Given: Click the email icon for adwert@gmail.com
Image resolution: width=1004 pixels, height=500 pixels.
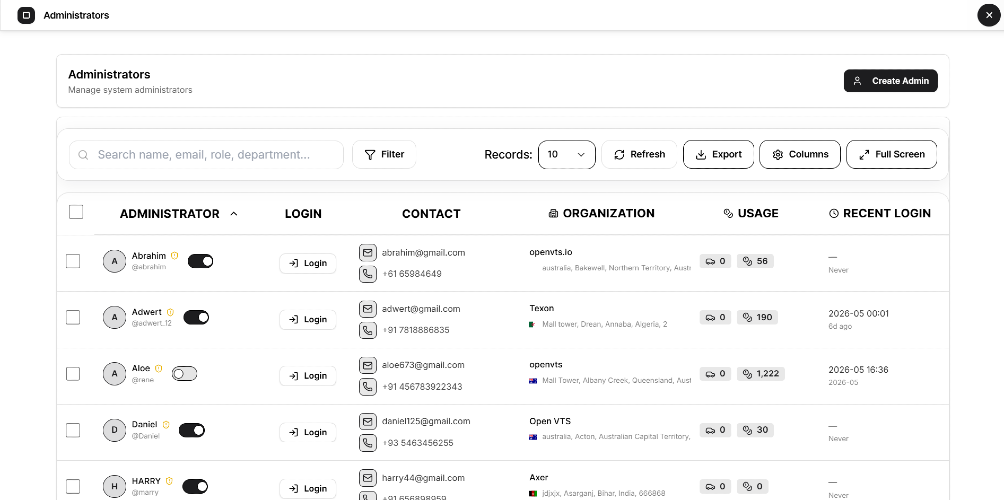Looking at the screenshot, I should (x=368, y=309).
